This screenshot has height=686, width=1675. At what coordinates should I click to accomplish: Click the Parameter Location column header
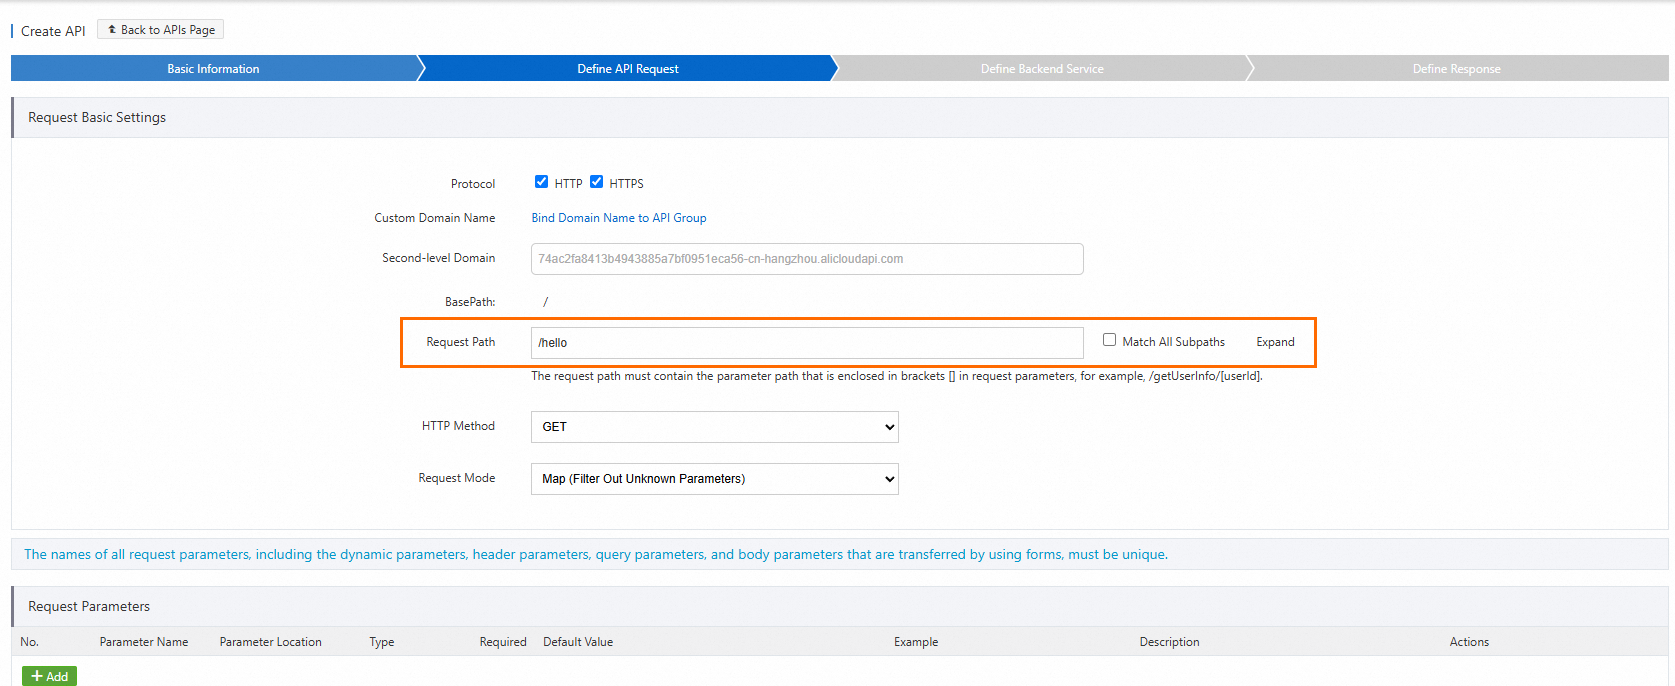pos(270,642)
